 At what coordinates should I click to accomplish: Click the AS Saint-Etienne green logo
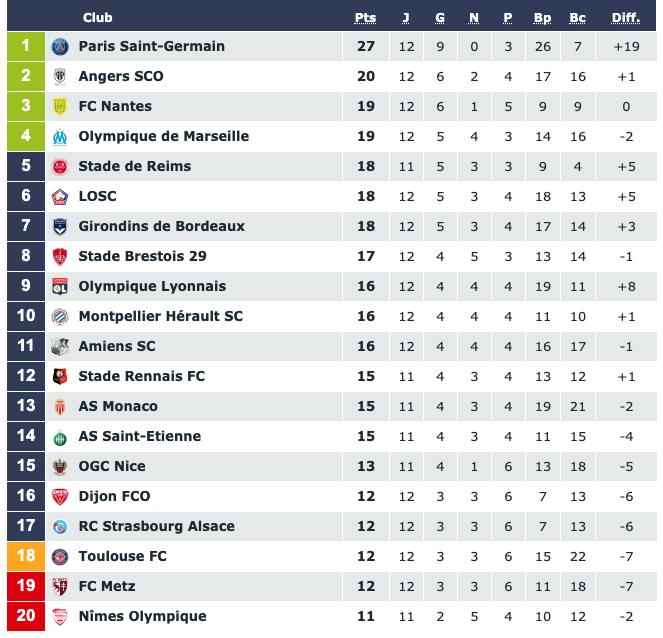(x=60, y=437)
